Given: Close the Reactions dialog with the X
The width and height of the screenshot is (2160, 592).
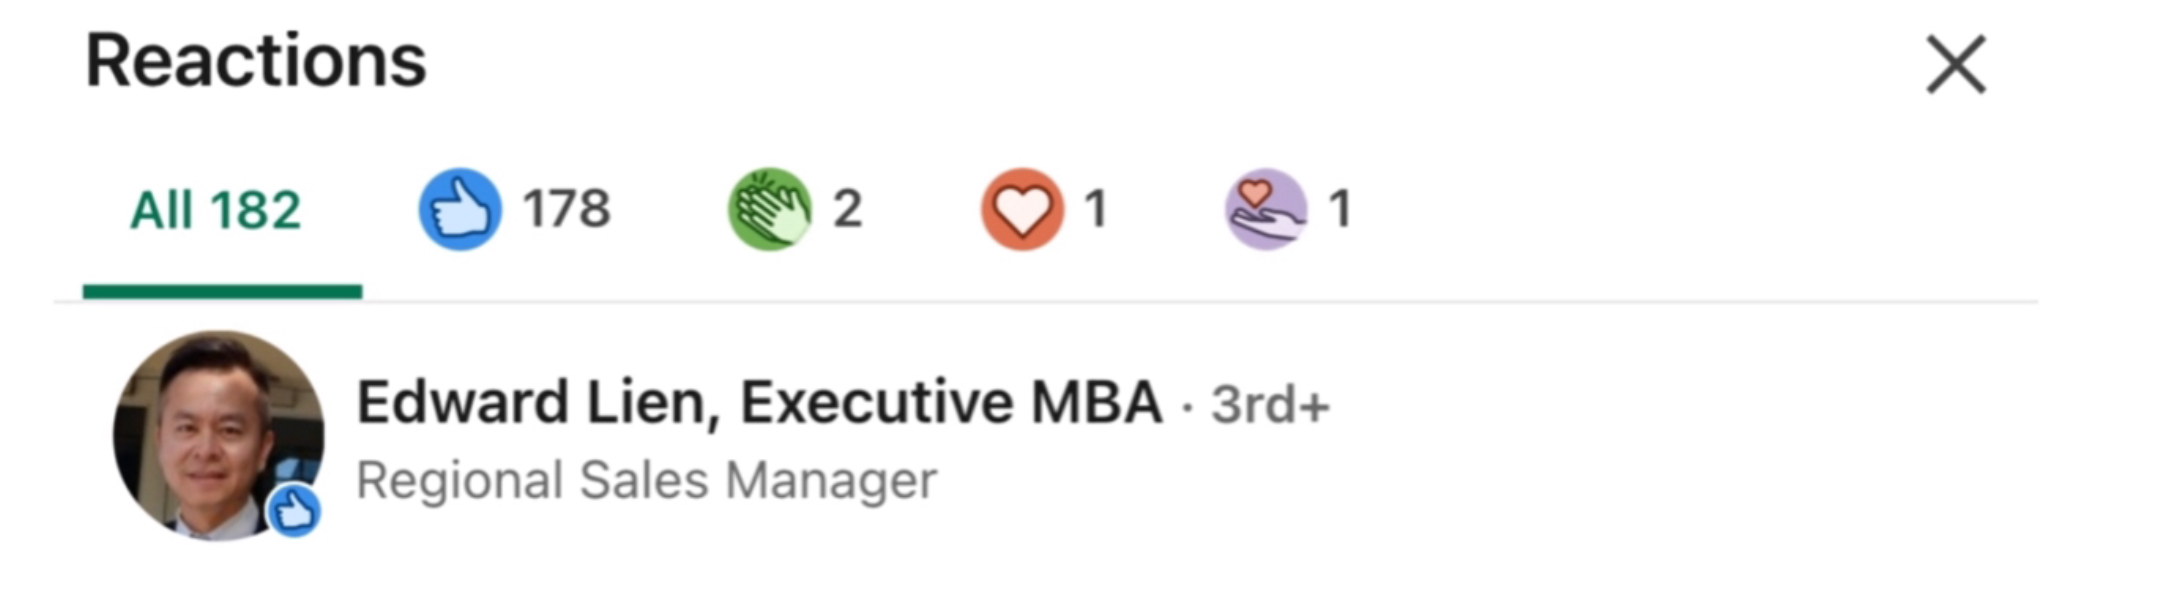Looking at the screenshot, I should (1956, 64).
